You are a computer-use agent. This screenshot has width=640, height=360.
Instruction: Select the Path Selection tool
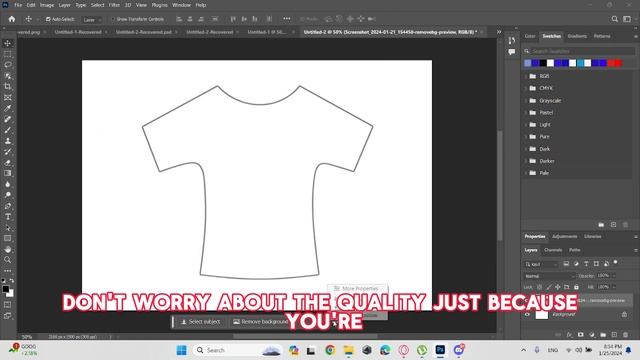click(8, 228)
